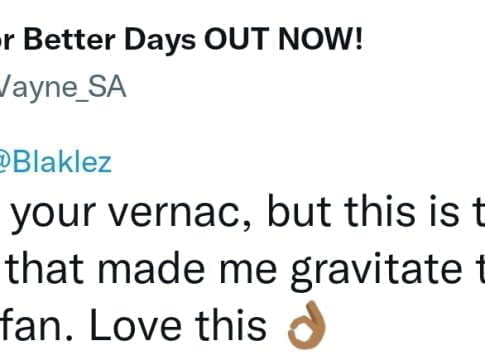Click the word 'your' in the tweet text
This screenshot has width=485, height=360.
coord(54,215)
